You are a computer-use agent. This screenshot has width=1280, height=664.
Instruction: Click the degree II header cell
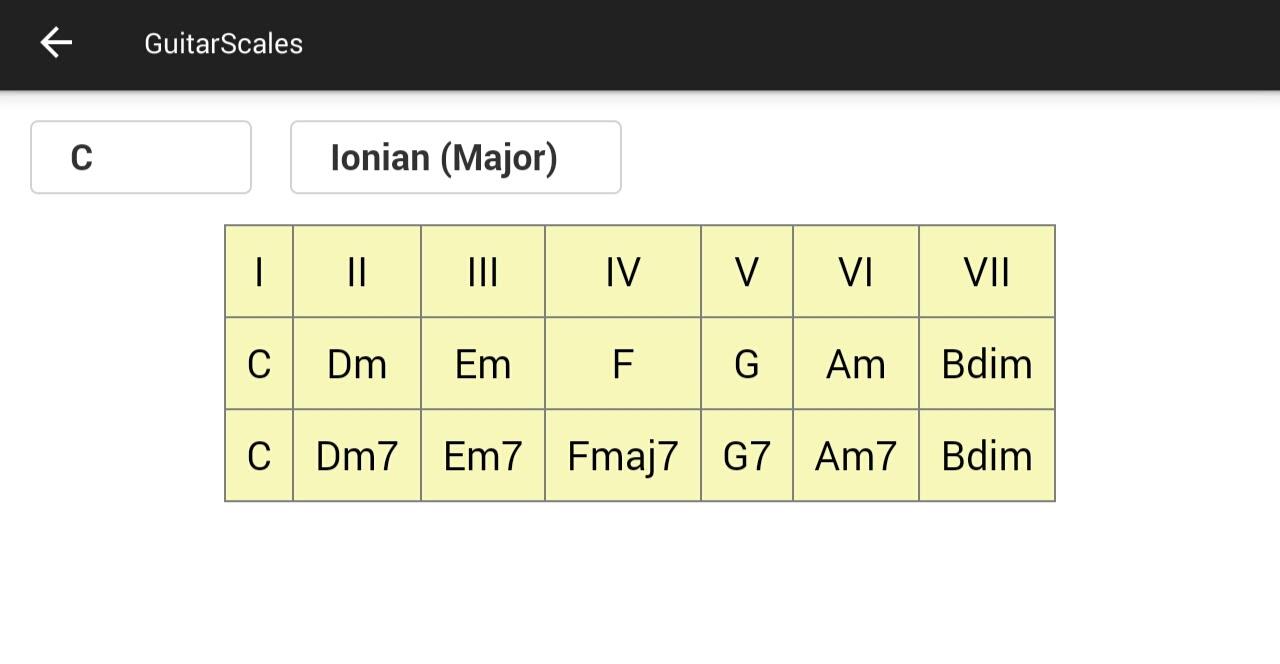pos(357,272)
